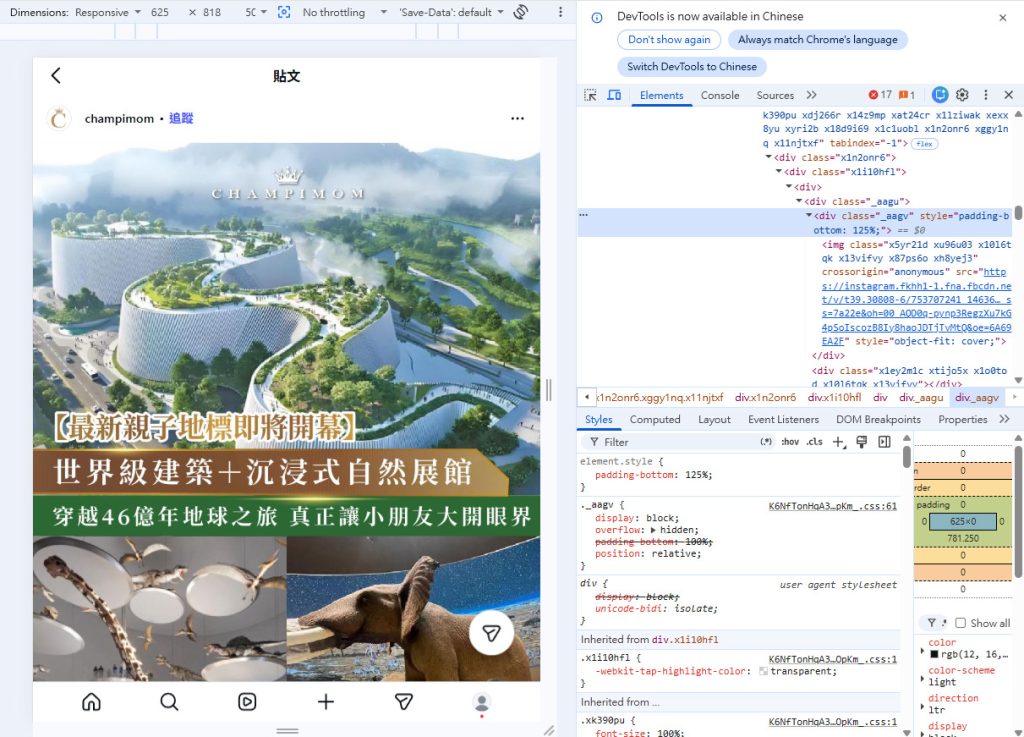
Task: Click the info icon in language banner
Action: [x=596, y=18]
